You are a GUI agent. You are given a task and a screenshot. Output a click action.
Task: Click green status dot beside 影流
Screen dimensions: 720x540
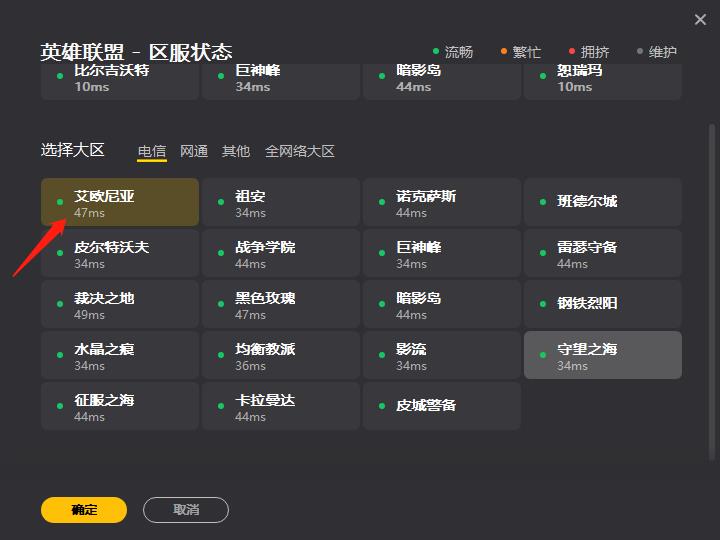(x=382, y=355)
